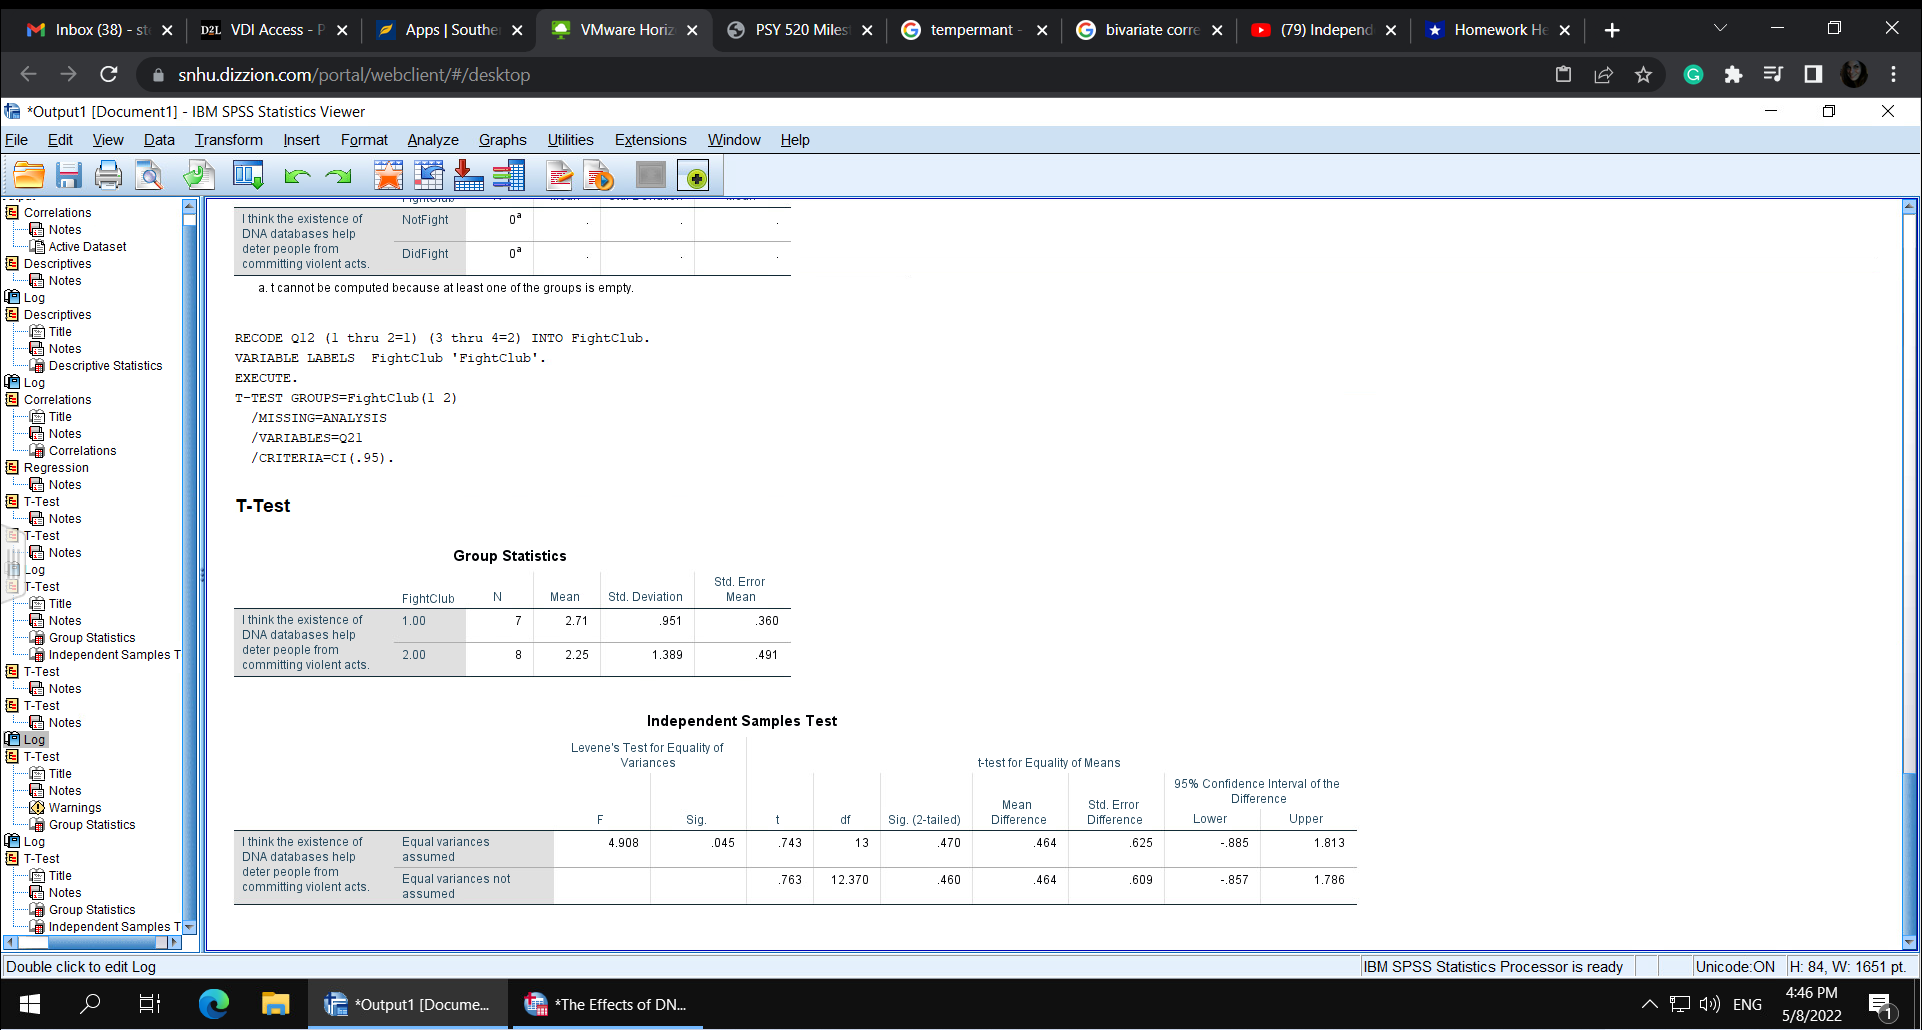The height and width of the screenshot is (1030, 1922).
Task: Open the browser Extensions puzzle icon
Action: 1733,74
